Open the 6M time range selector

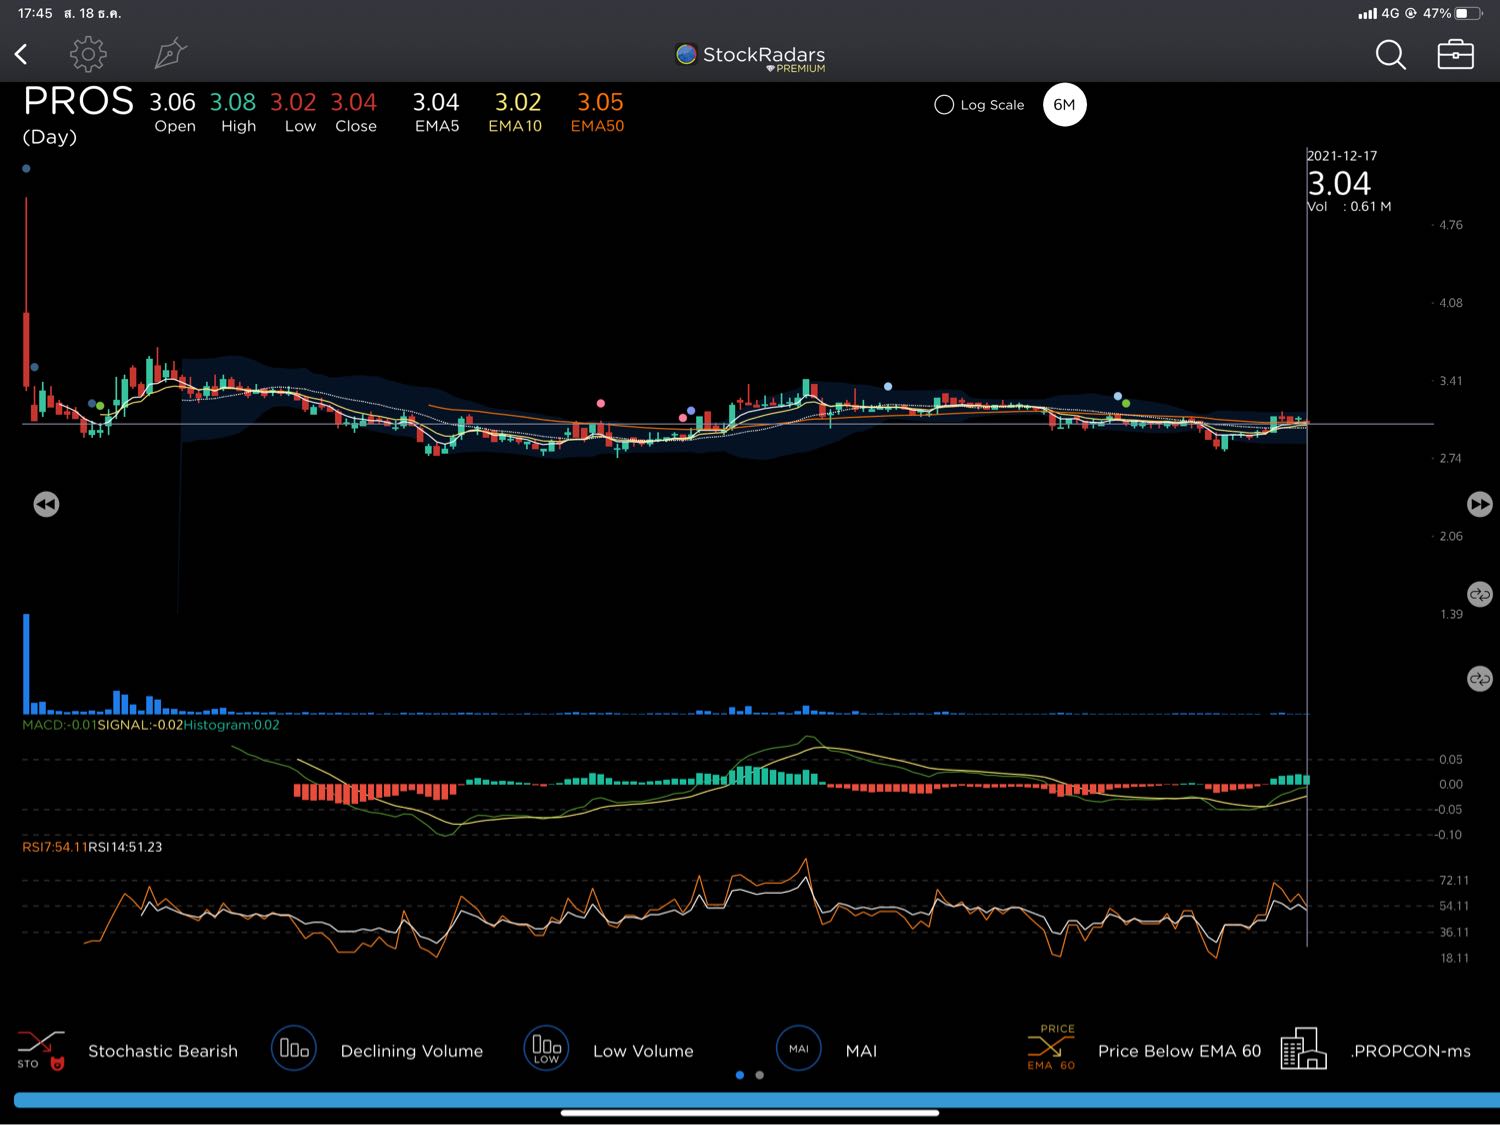coord(1064,105)
